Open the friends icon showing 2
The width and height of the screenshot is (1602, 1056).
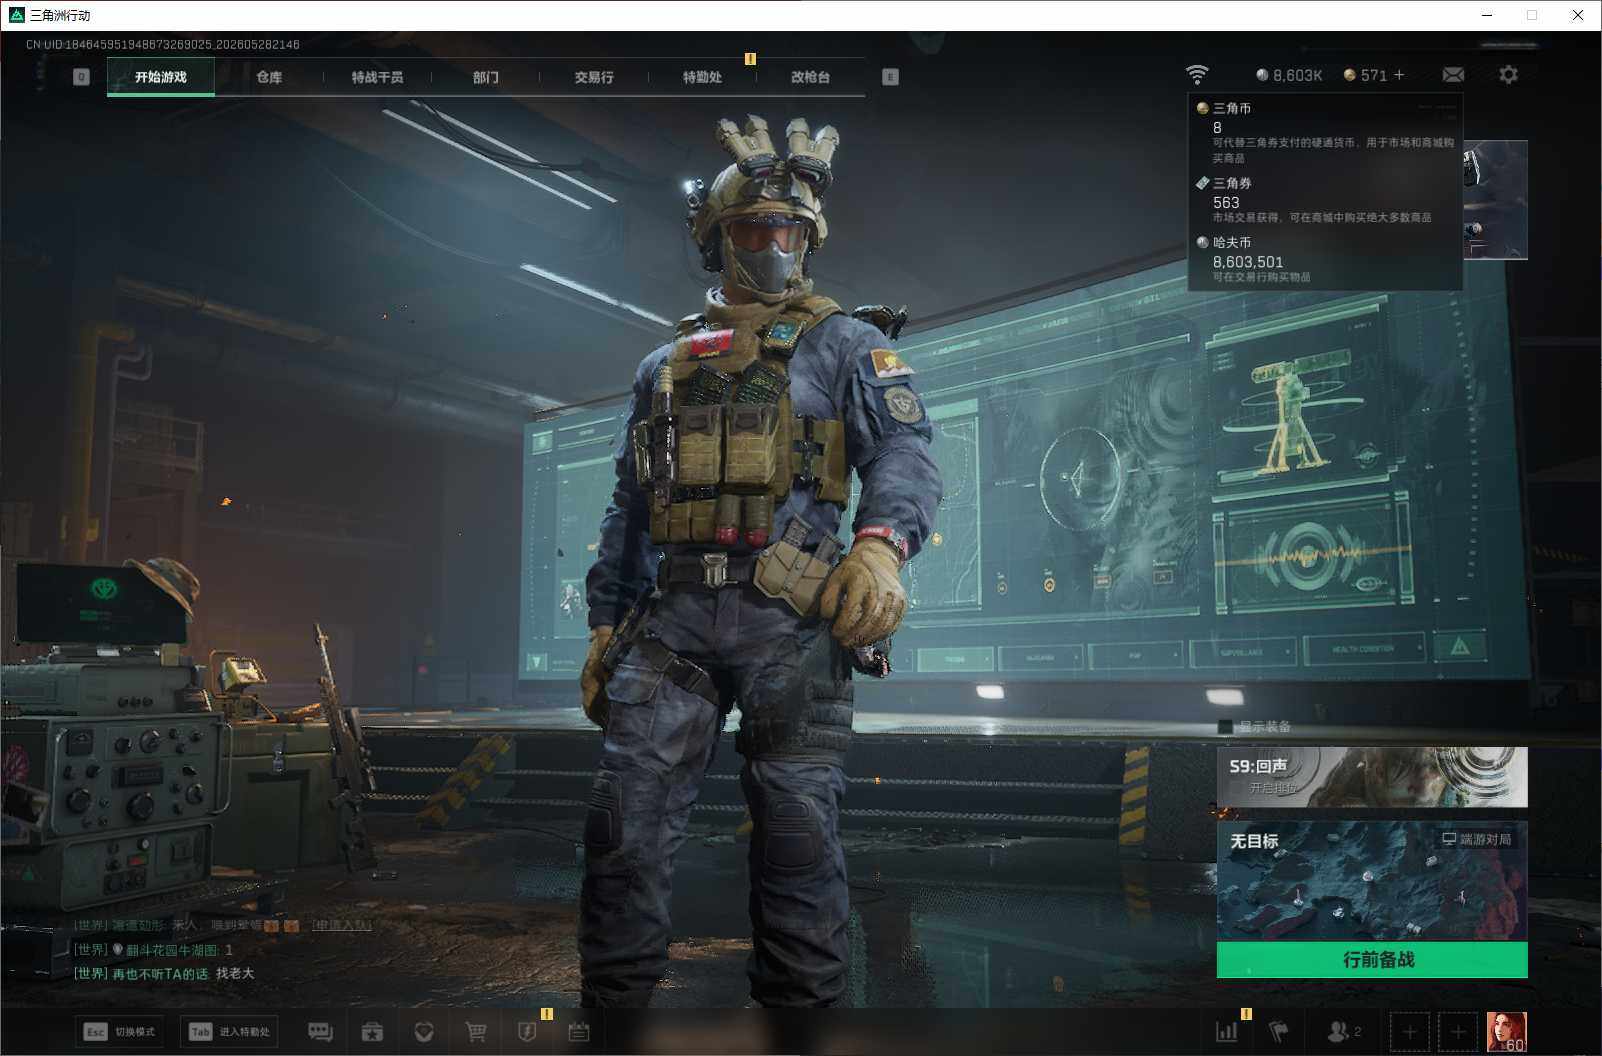1343,1031
